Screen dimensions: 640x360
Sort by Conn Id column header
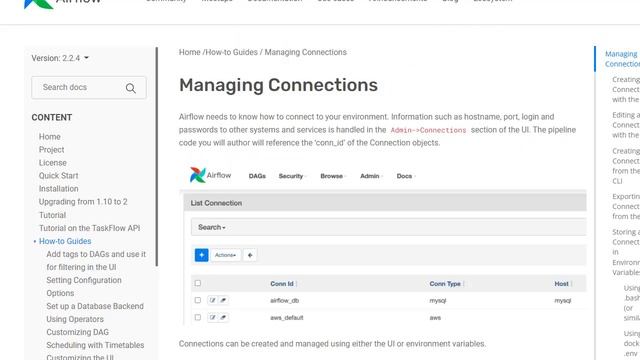click(283, 284)
